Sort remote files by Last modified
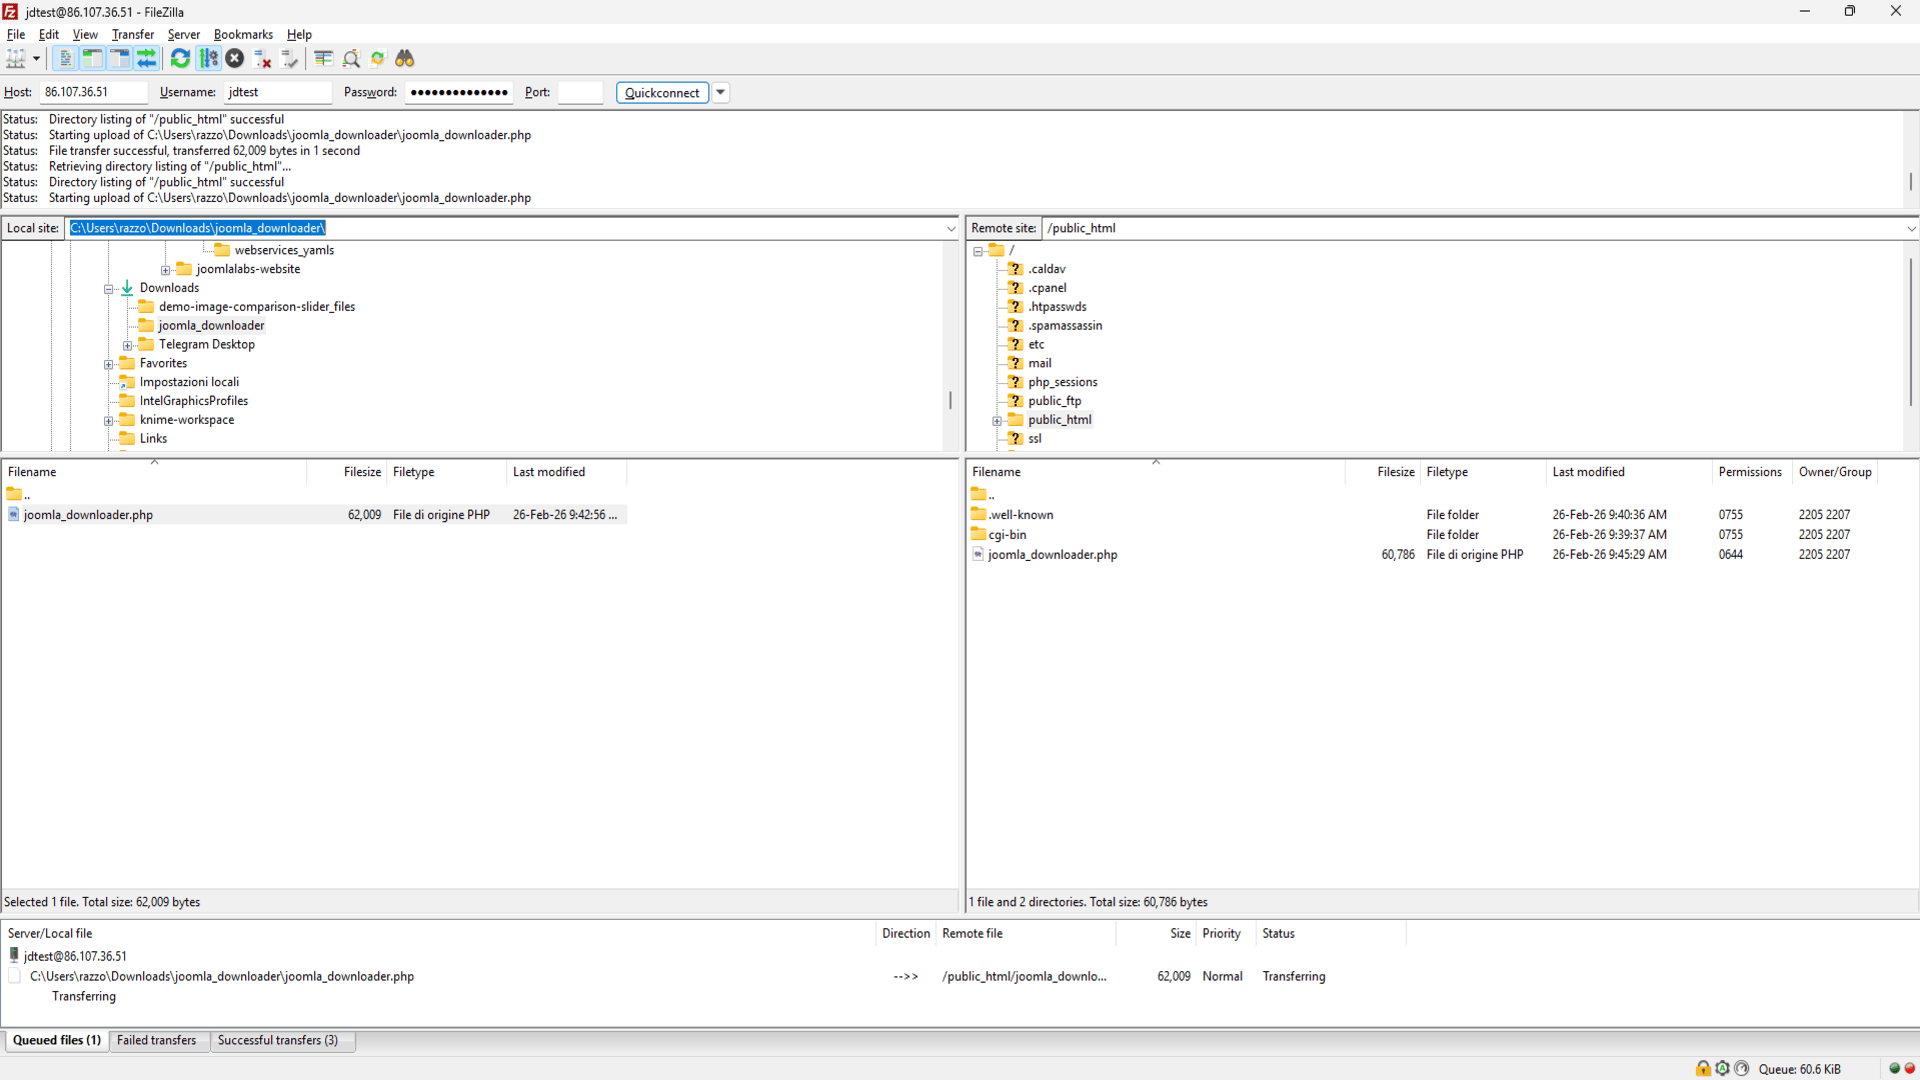 point(1588,472)
